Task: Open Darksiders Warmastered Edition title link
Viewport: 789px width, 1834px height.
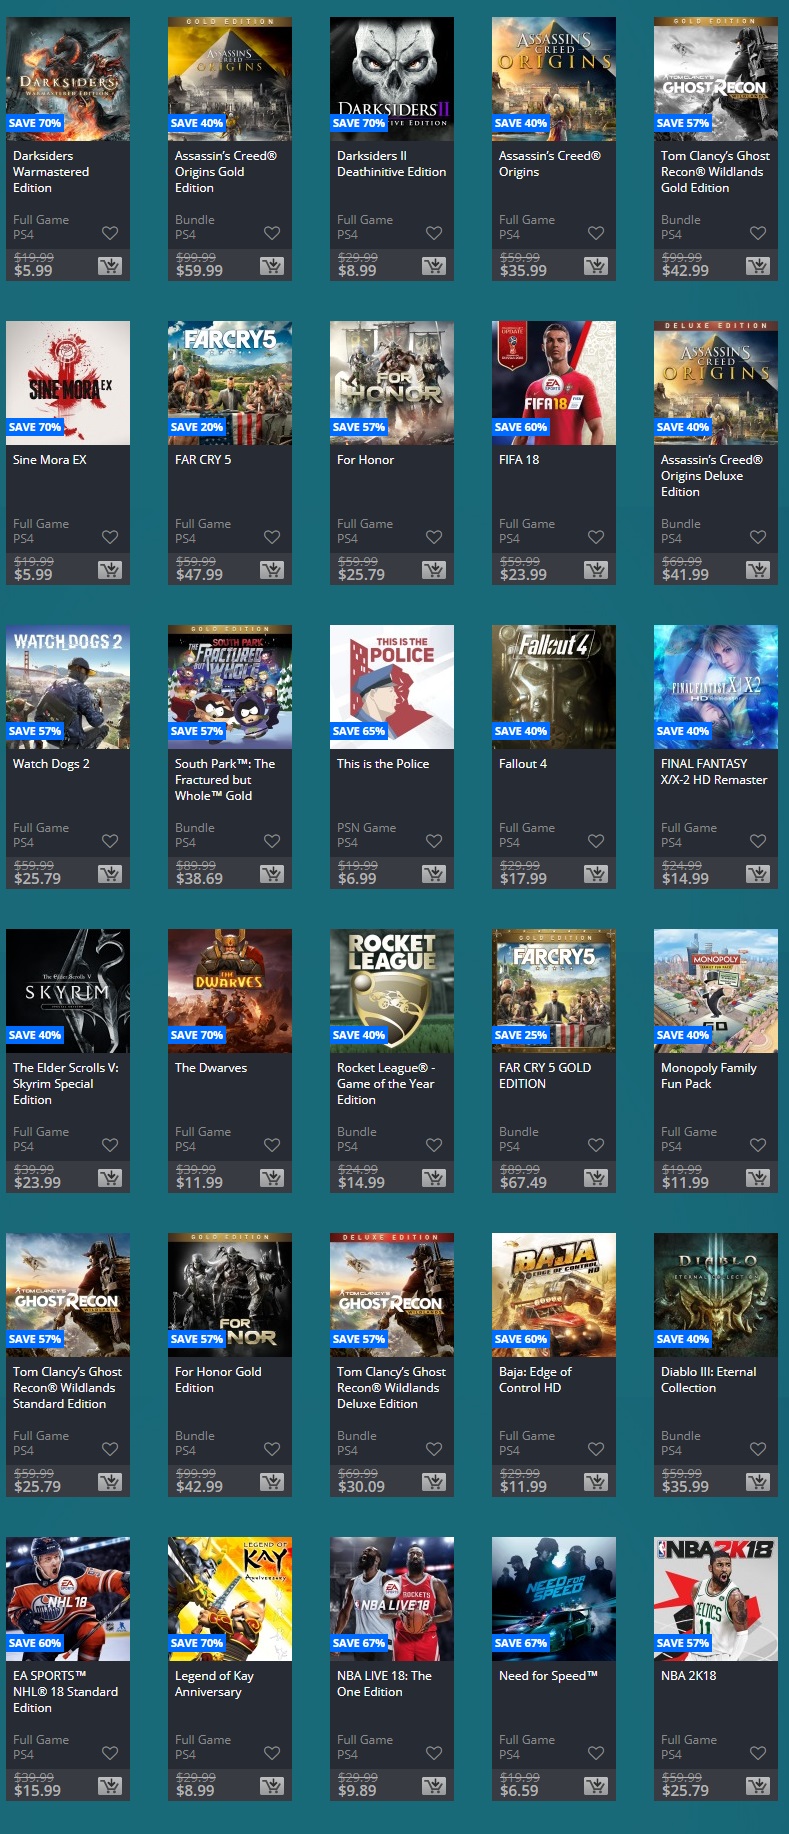Action: click(51, 172)
